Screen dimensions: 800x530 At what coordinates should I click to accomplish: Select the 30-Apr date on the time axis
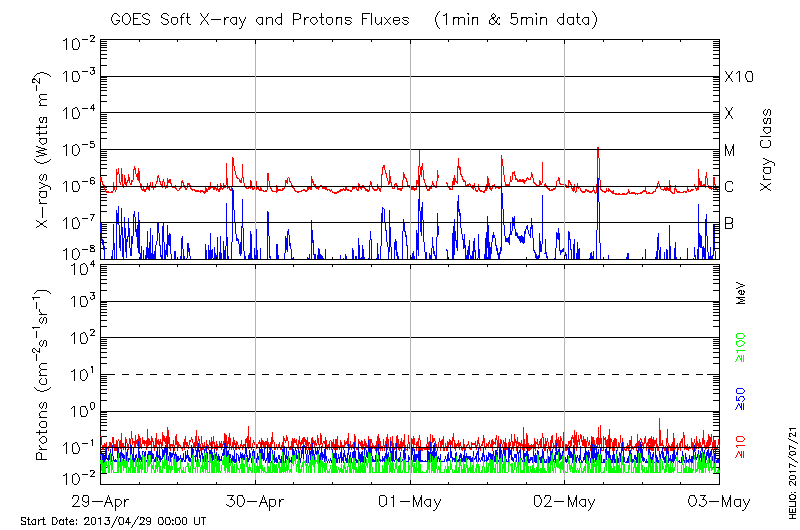click(x=256, y=500)
